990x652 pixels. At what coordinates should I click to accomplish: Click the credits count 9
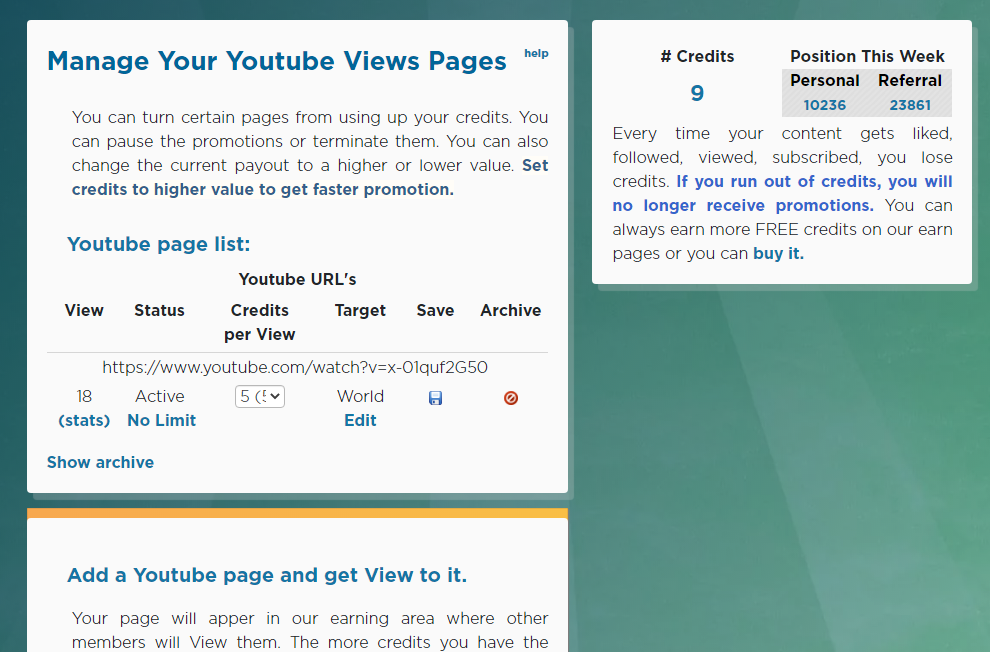[697, 94]
